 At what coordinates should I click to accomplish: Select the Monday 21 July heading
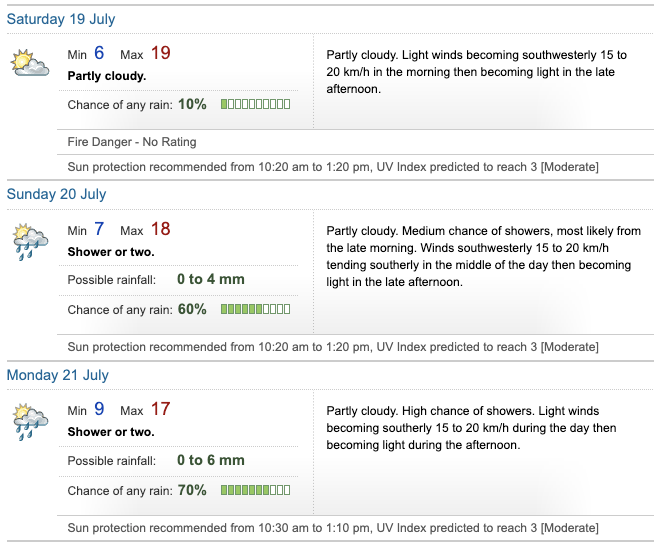click(58, 375)
